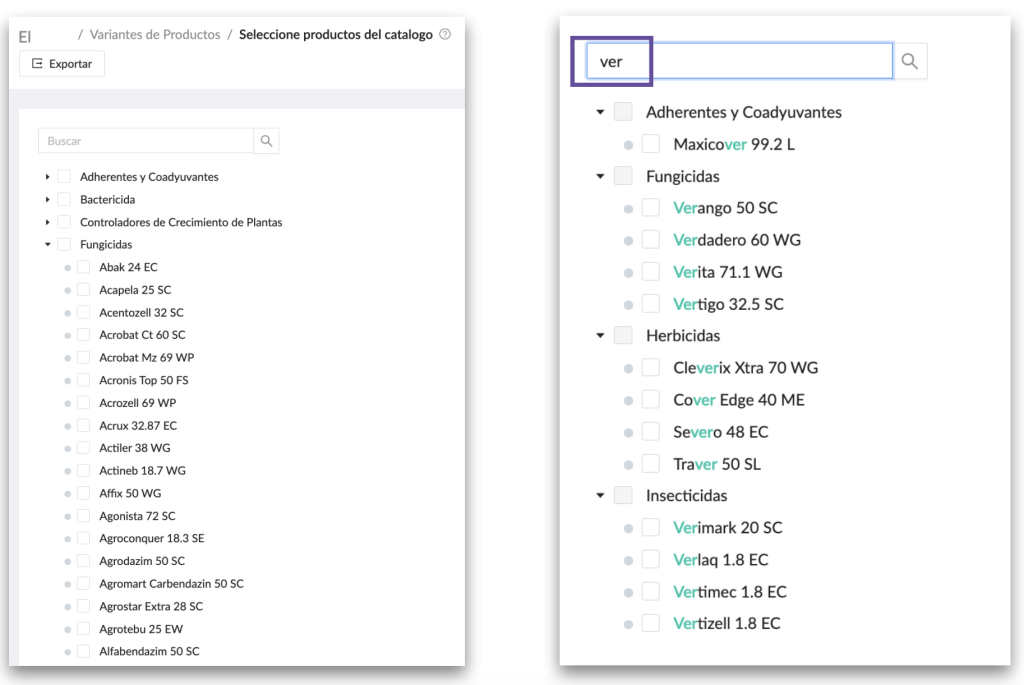Click the Verdadero 60 WG result
The width and height of the screenshot is (1024, 685).
pos(737,240)
